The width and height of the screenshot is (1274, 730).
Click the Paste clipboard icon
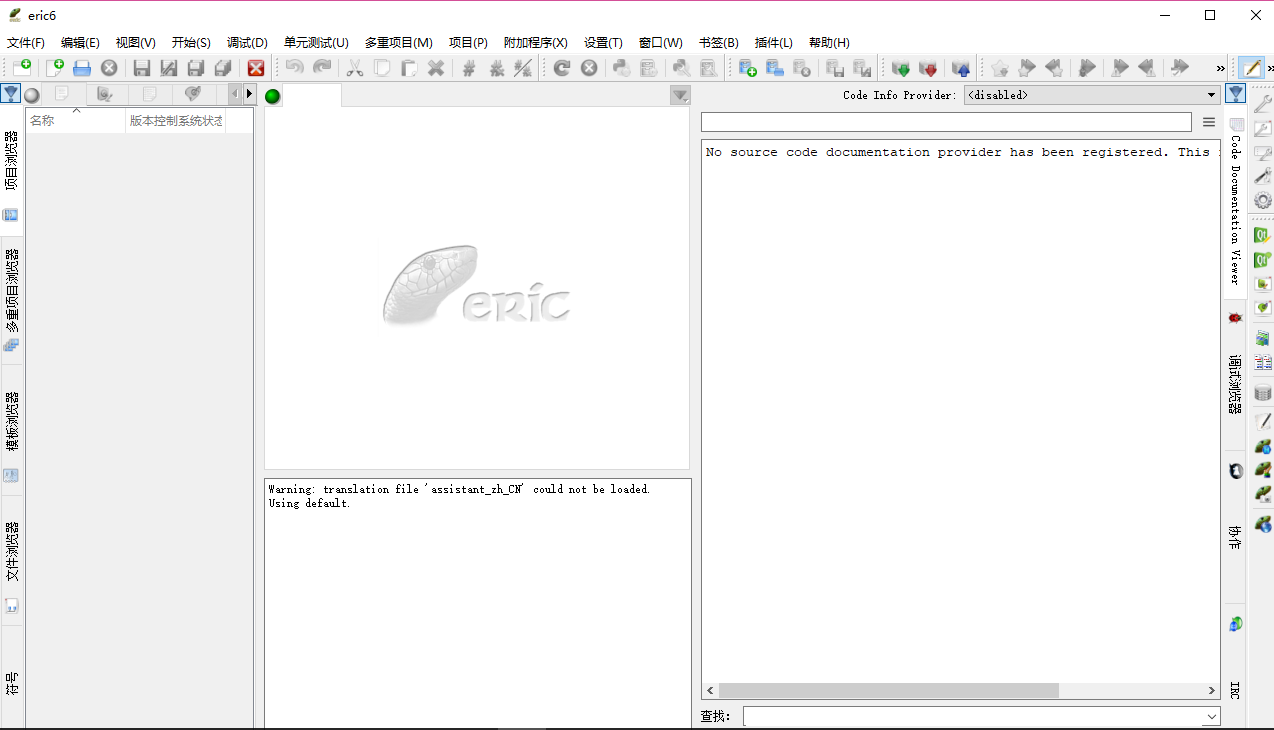tap(409, 68)
